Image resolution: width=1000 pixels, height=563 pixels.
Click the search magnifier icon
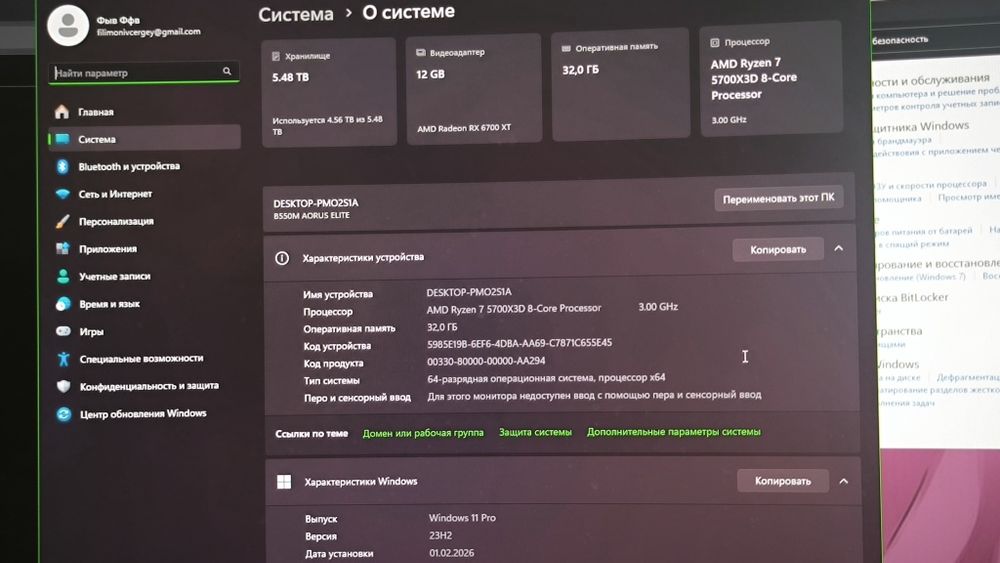coord(227,71)
